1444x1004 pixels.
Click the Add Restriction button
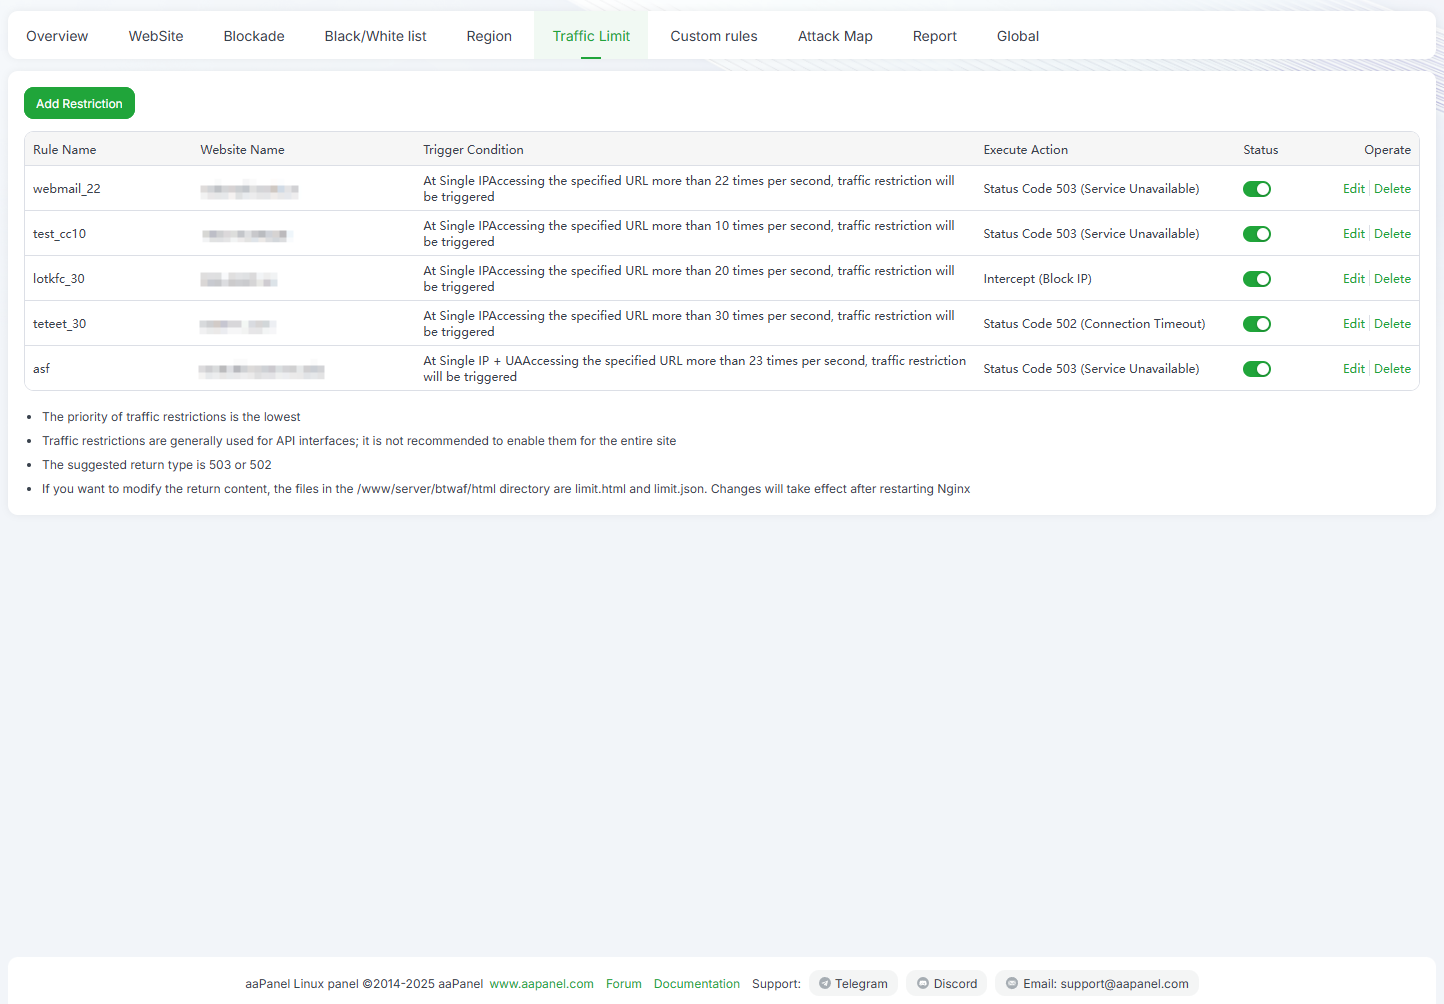[79, 103]
